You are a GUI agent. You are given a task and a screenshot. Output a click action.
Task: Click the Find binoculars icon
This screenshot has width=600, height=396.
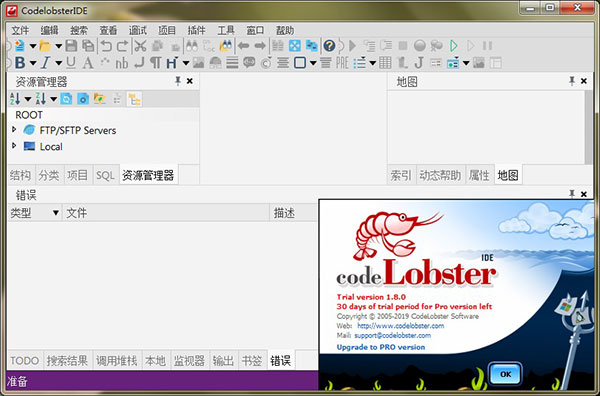point(192,46)
